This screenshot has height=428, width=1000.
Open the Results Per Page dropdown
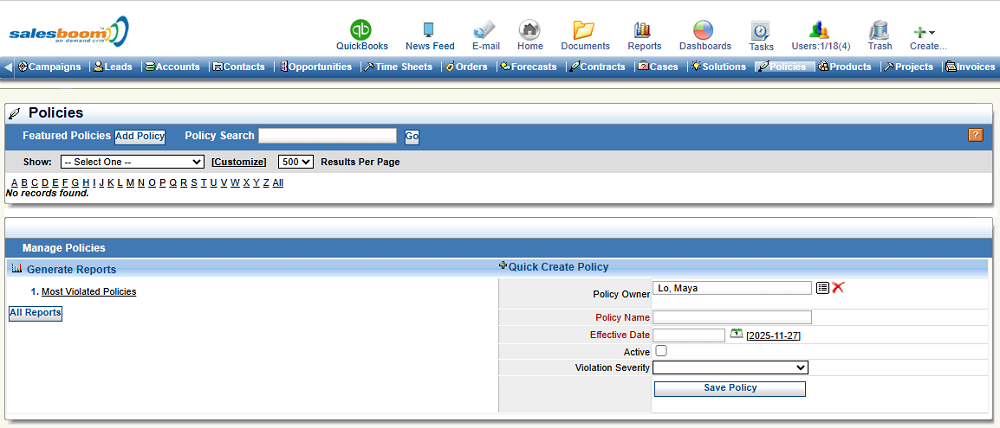point(296,162)
